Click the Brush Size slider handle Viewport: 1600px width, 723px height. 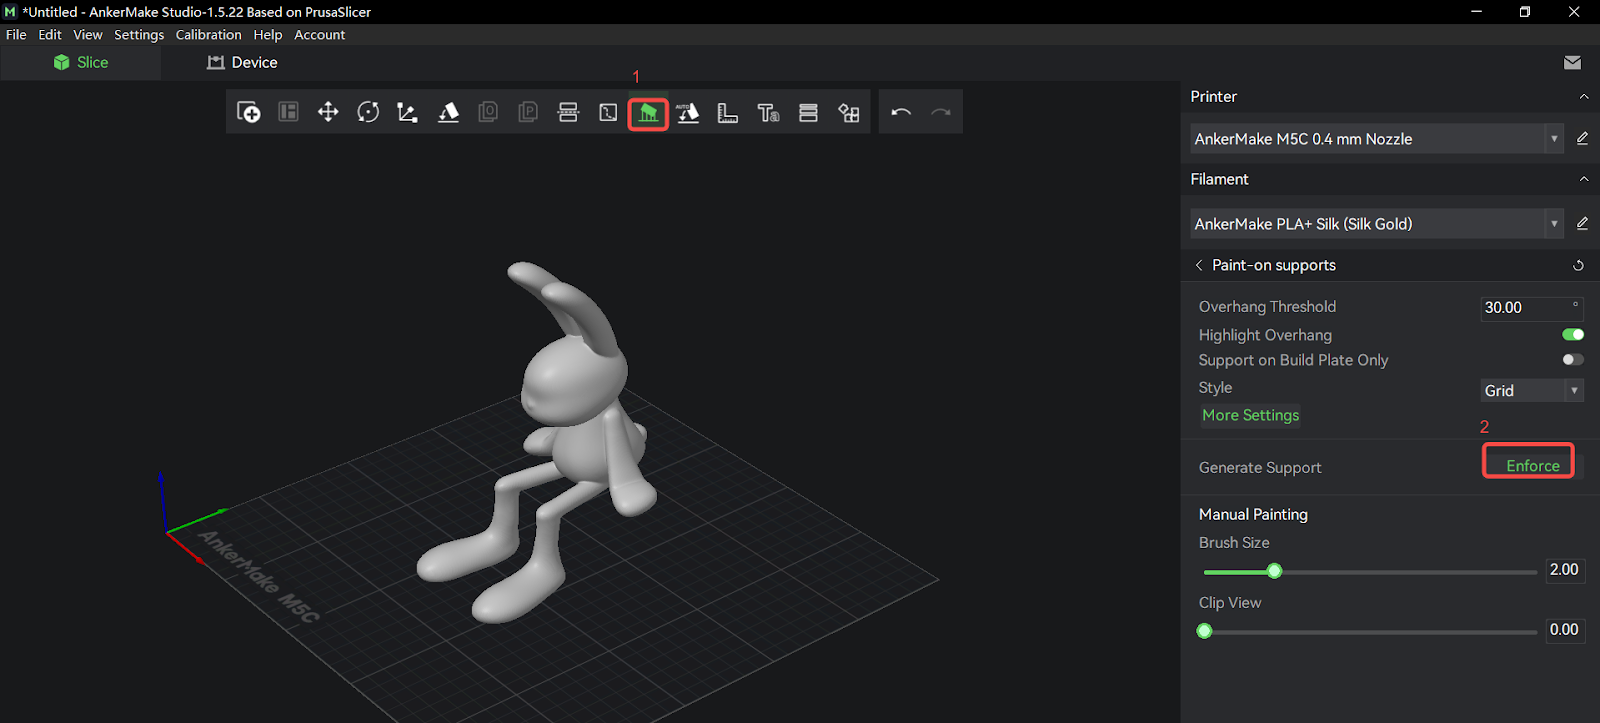point(1274,571)
